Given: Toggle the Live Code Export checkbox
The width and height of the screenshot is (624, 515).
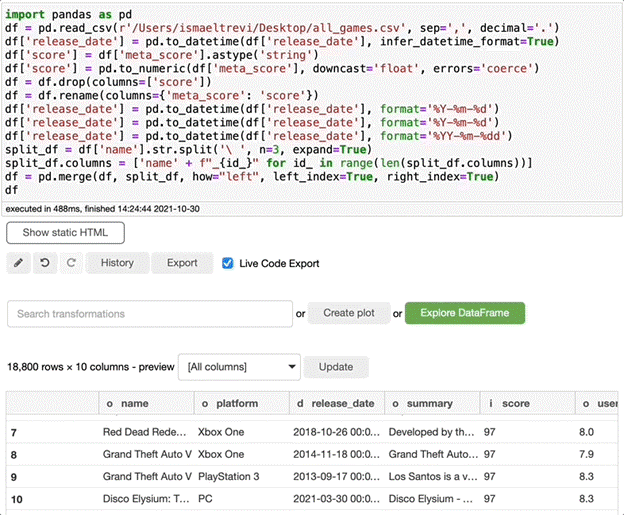Looking at the screenshot, I should pyautogui.click(x=228, y=263).
